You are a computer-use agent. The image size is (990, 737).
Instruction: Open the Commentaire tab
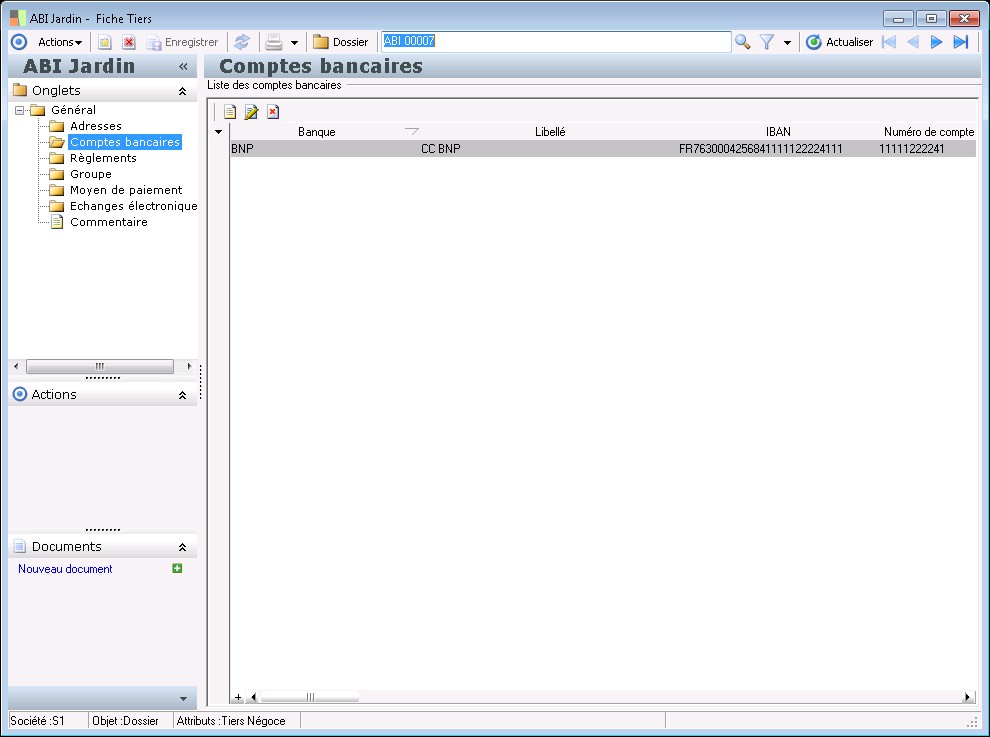[109, 222]
